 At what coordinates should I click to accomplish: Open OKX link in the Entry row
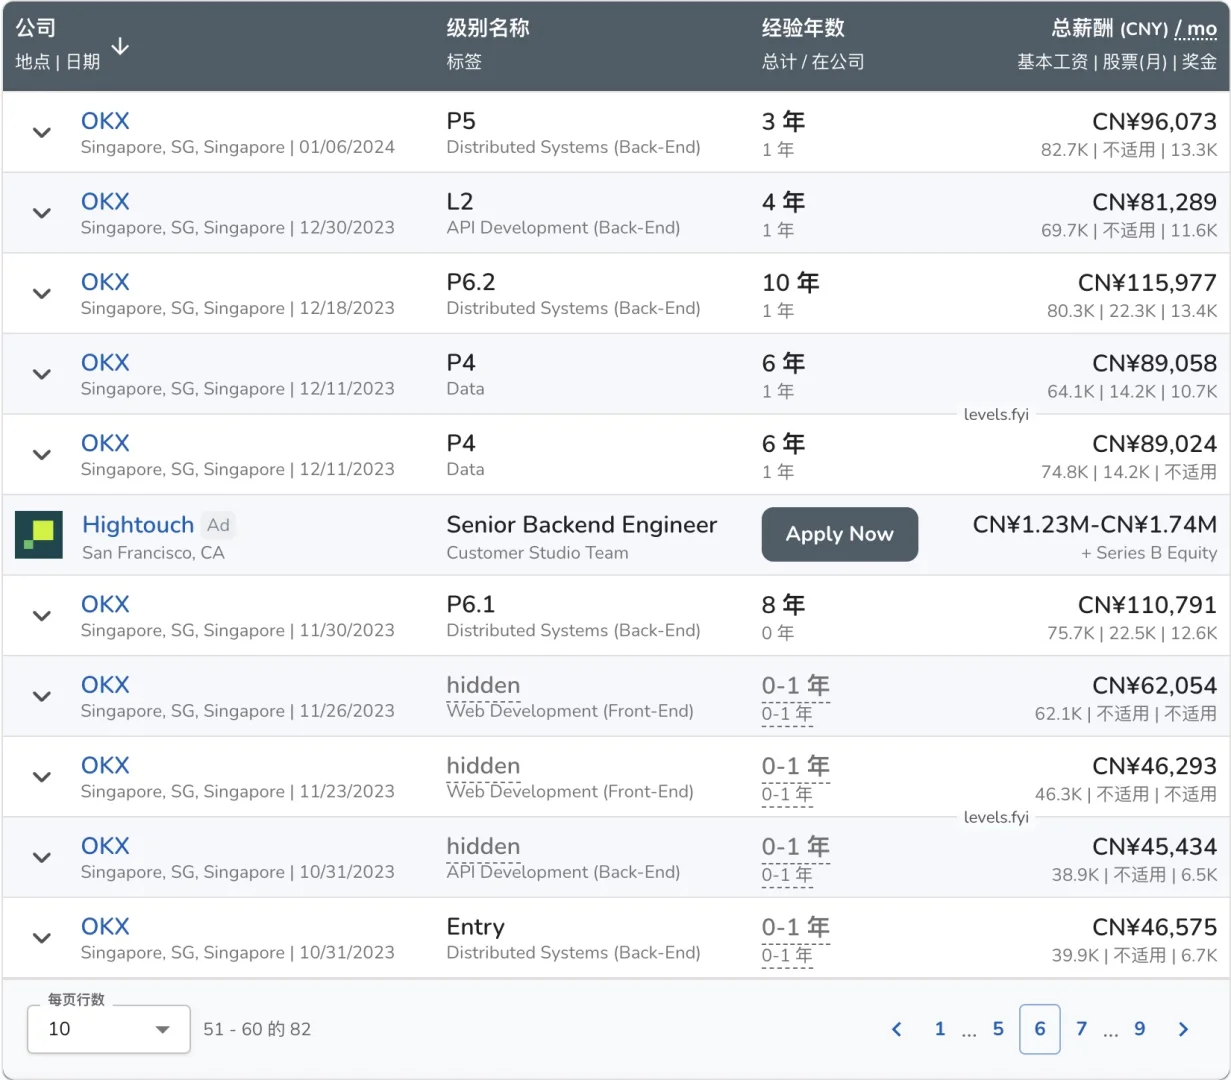point(105,926)
